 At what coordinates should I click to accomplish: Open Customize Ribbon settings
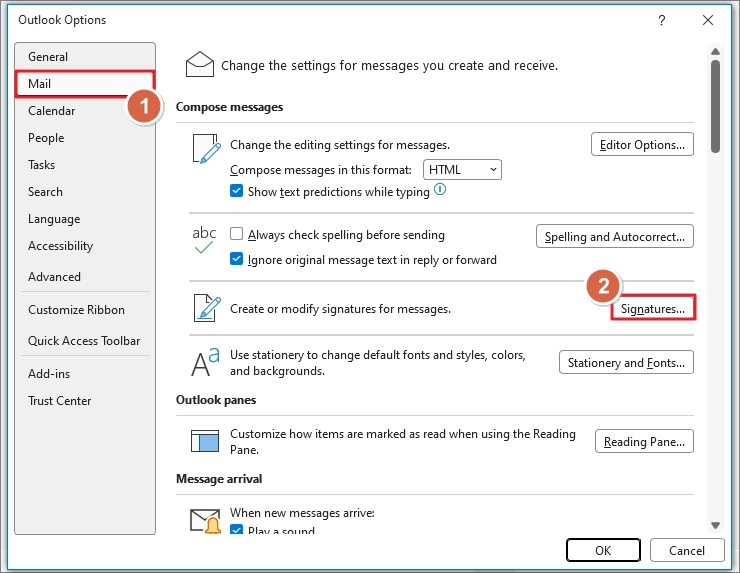[85, 310]
